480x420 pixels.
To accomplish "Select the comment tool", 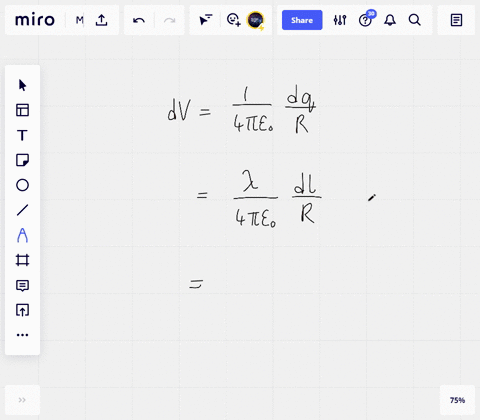I will [x=22, y=285].
